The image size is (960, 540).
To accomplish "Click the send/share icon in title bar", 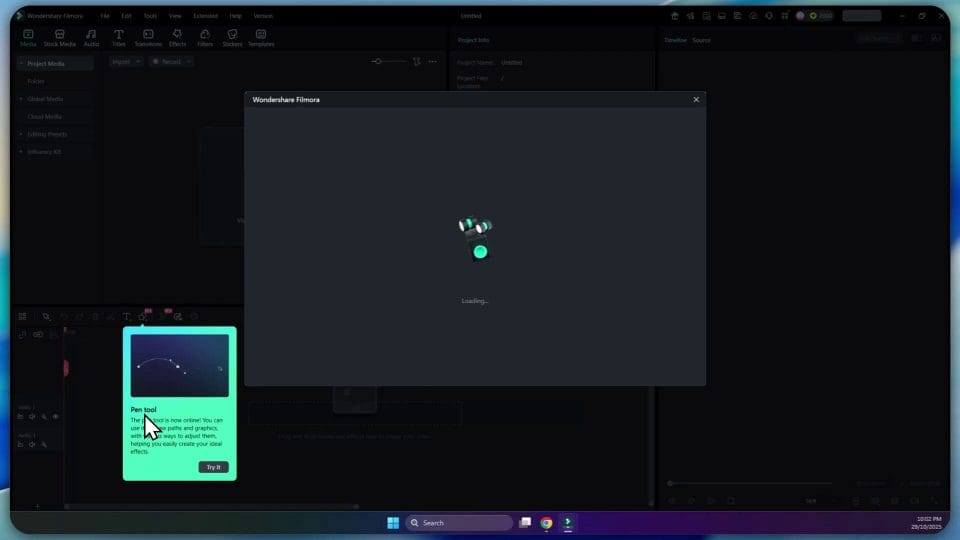I will click(691, 16).
